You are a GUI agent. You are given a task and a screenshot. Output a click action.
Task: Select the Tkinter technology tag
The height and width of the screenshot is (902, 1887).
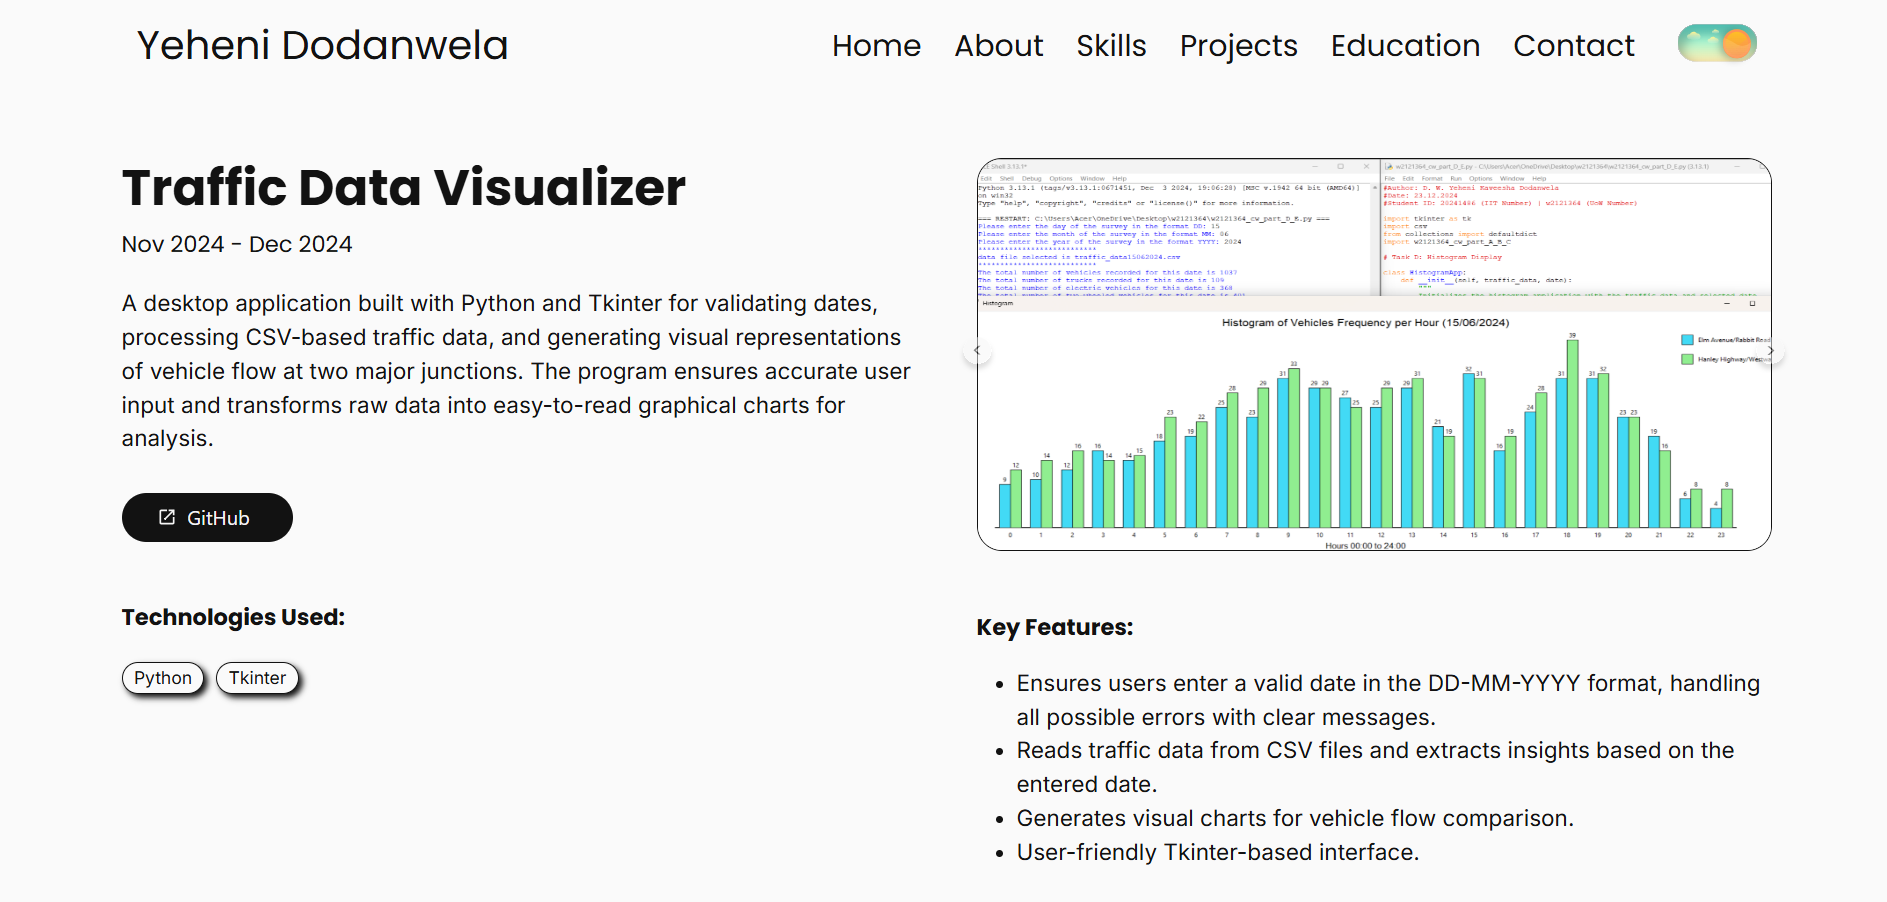pyautogui.click(x=257, y=678)
